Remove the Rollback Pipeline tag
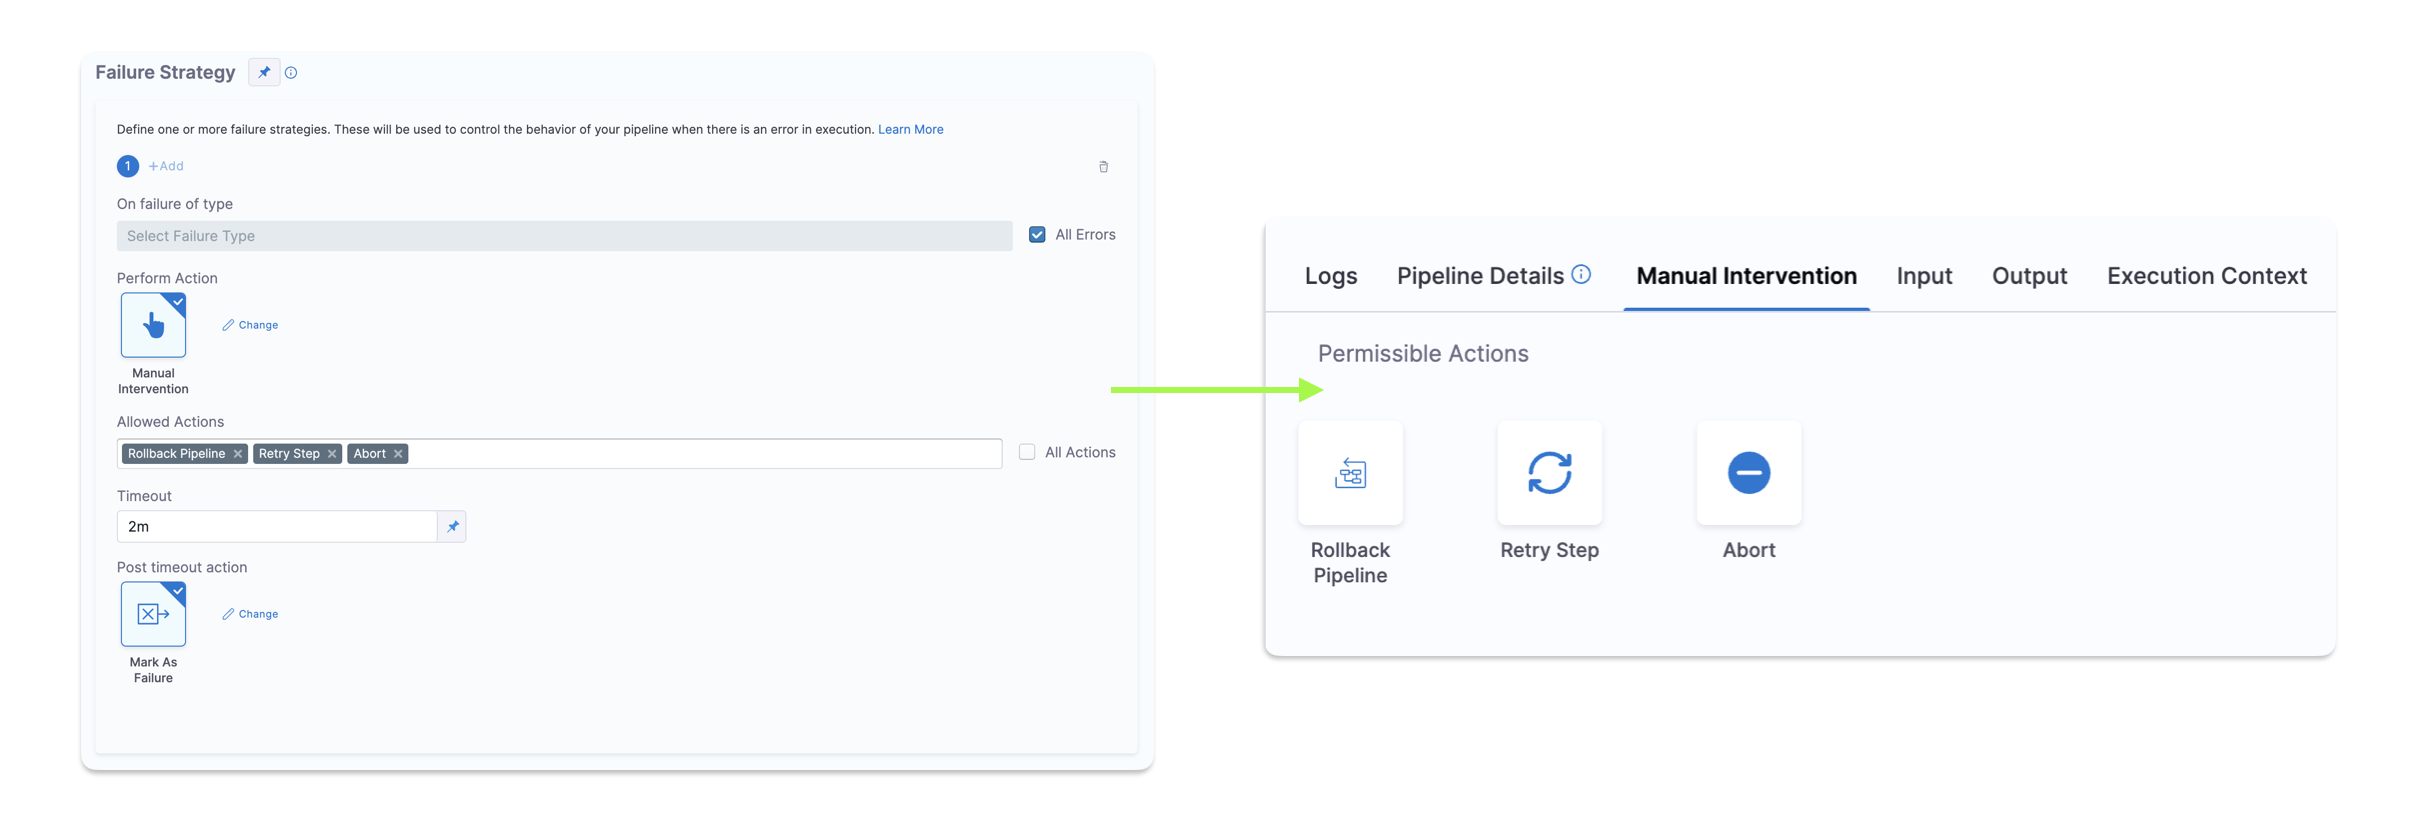This screenshot has width=2412, height=836. (x=238, y=454)
